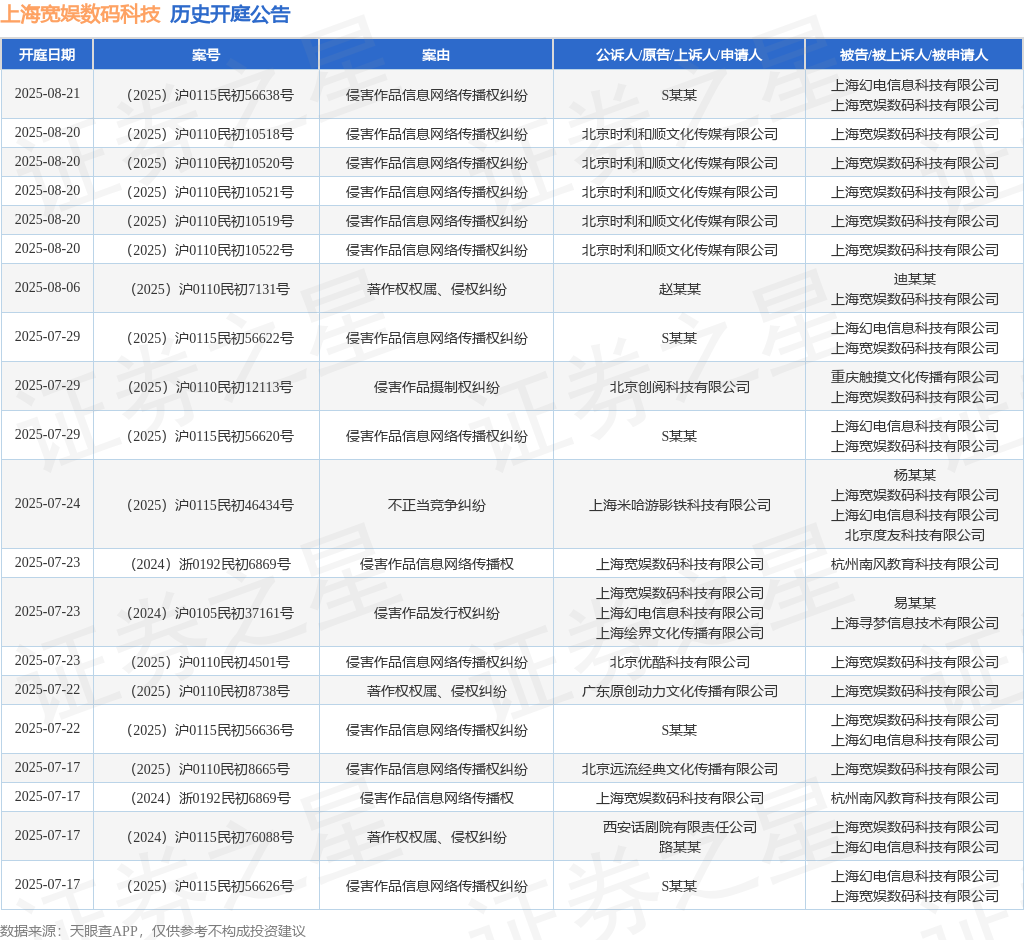Click the 被告/被上诉人/被申请人 column header
Viewport: 1024px width, 940px height.
coord(914,55)
